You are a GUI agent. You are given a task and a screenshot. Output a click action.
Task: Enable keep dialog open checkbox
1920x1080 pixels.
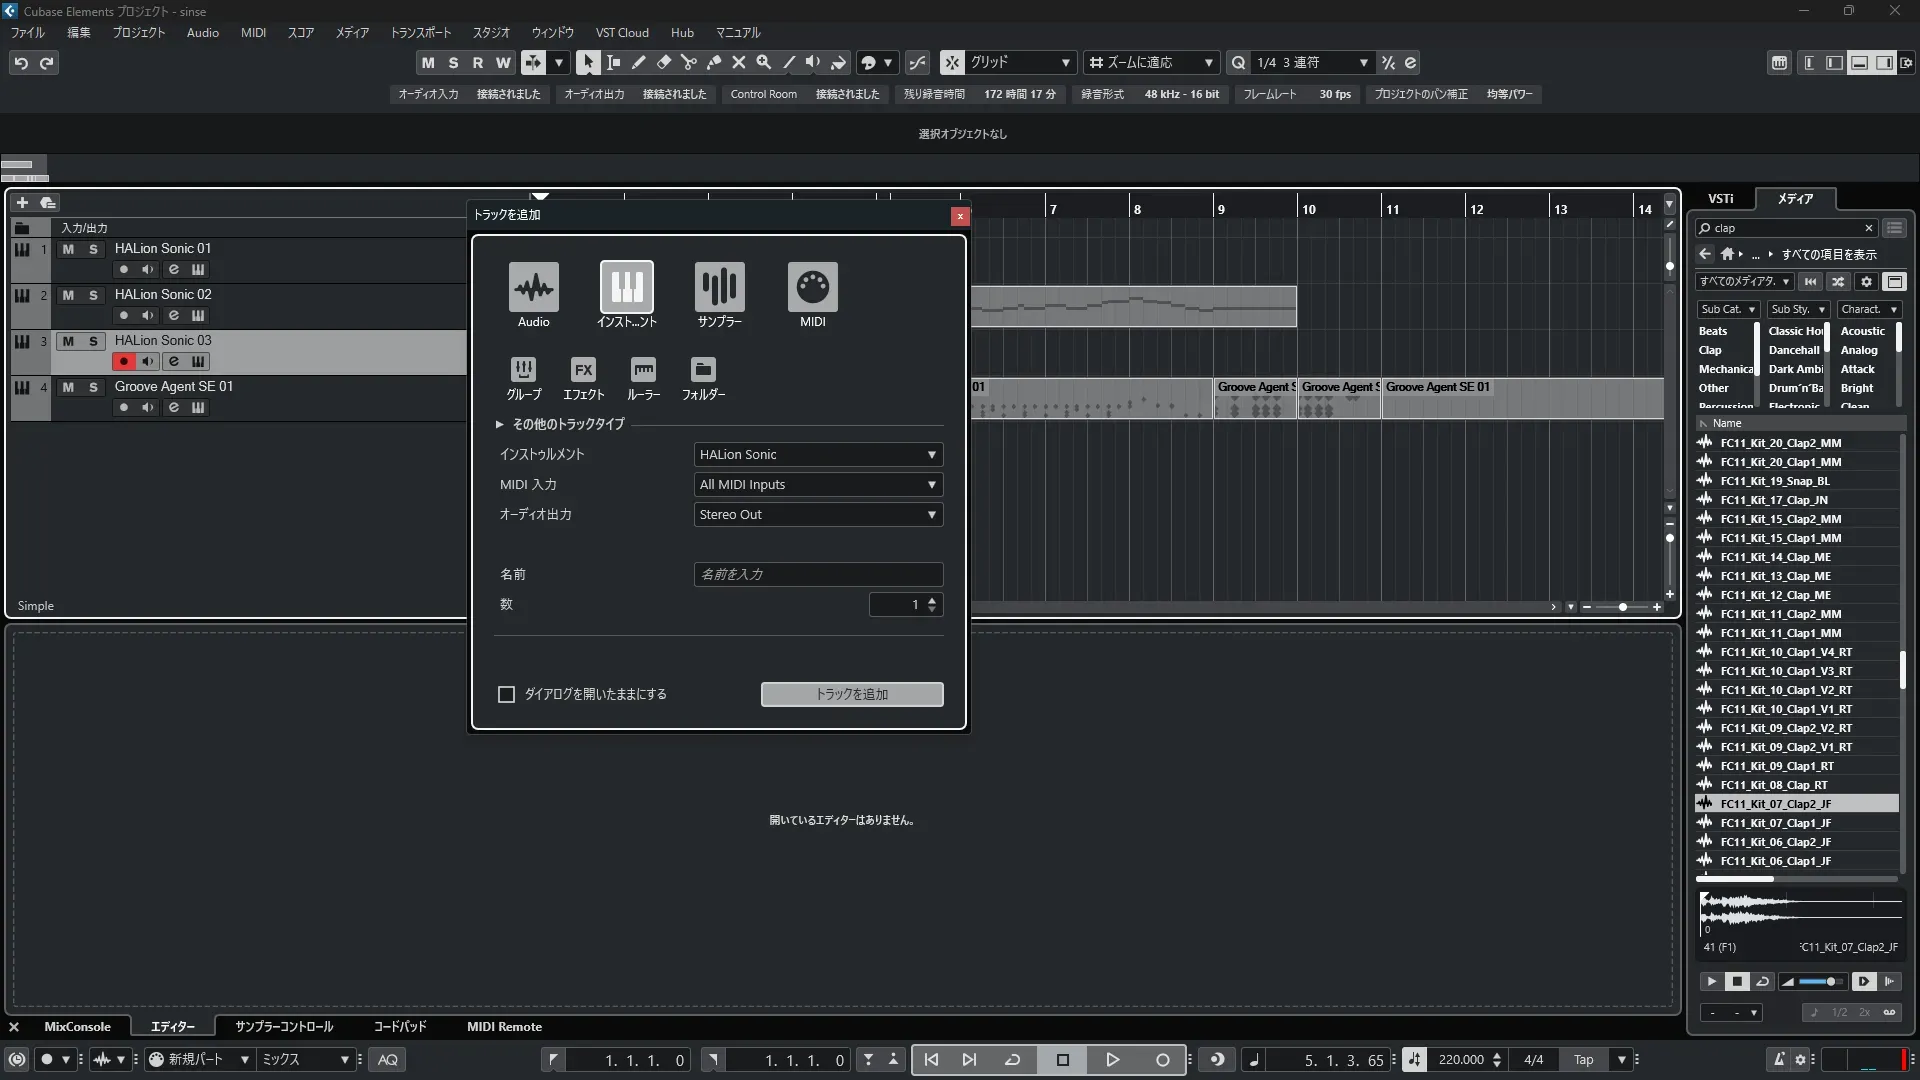tap(507, 694)
